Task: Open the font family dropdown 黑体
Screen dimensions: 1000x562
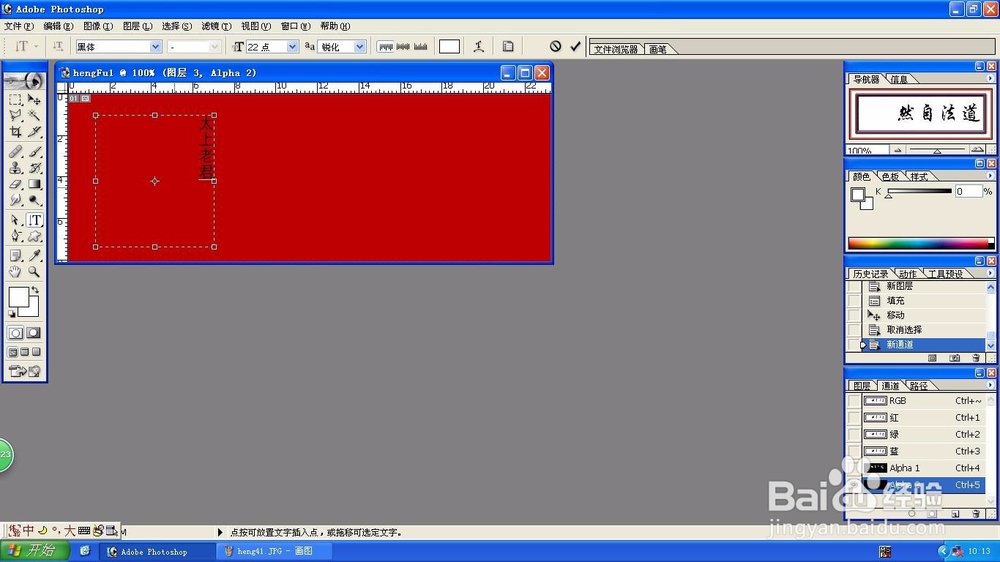Action: (155, 47)
